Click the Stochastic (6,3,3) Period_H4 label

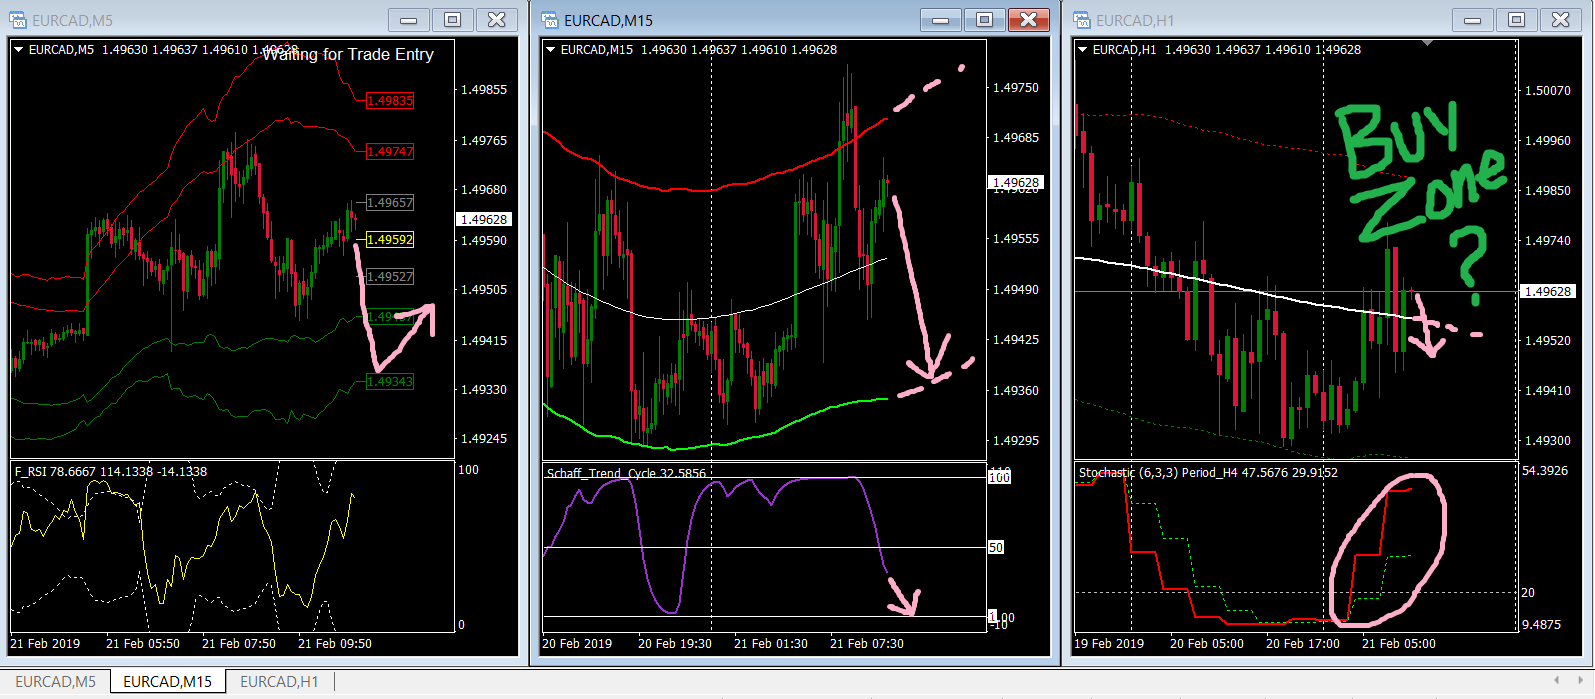click(1208, 472)
